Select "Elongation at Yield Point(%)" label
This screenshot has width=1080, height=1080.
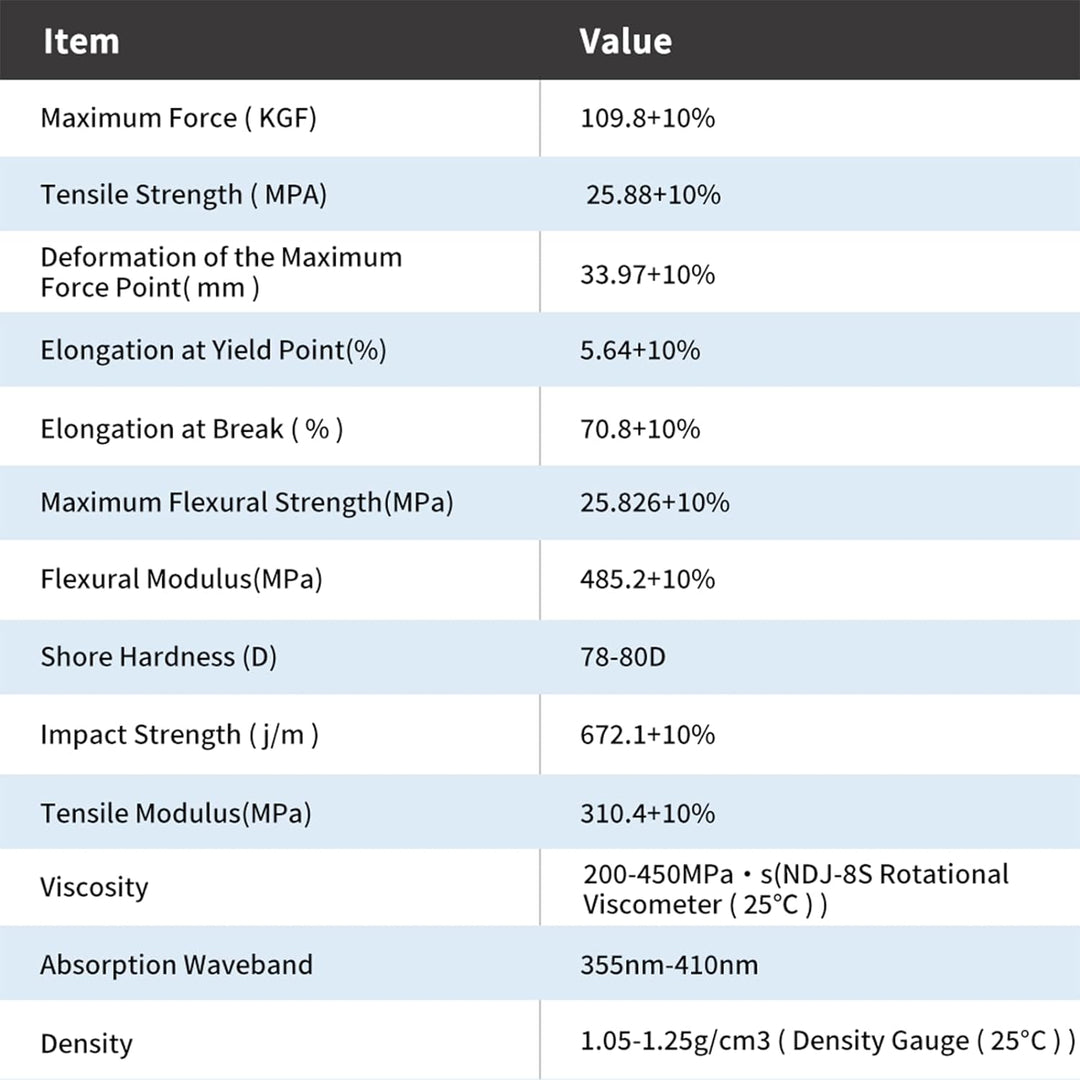point(213,350)
